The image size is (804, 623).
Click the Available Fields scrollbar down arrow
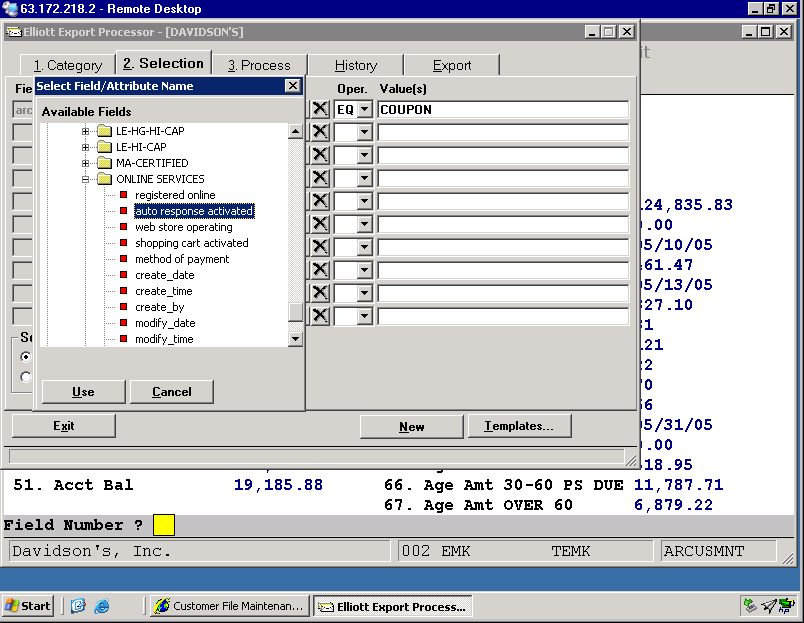click(x=295, y=338)
